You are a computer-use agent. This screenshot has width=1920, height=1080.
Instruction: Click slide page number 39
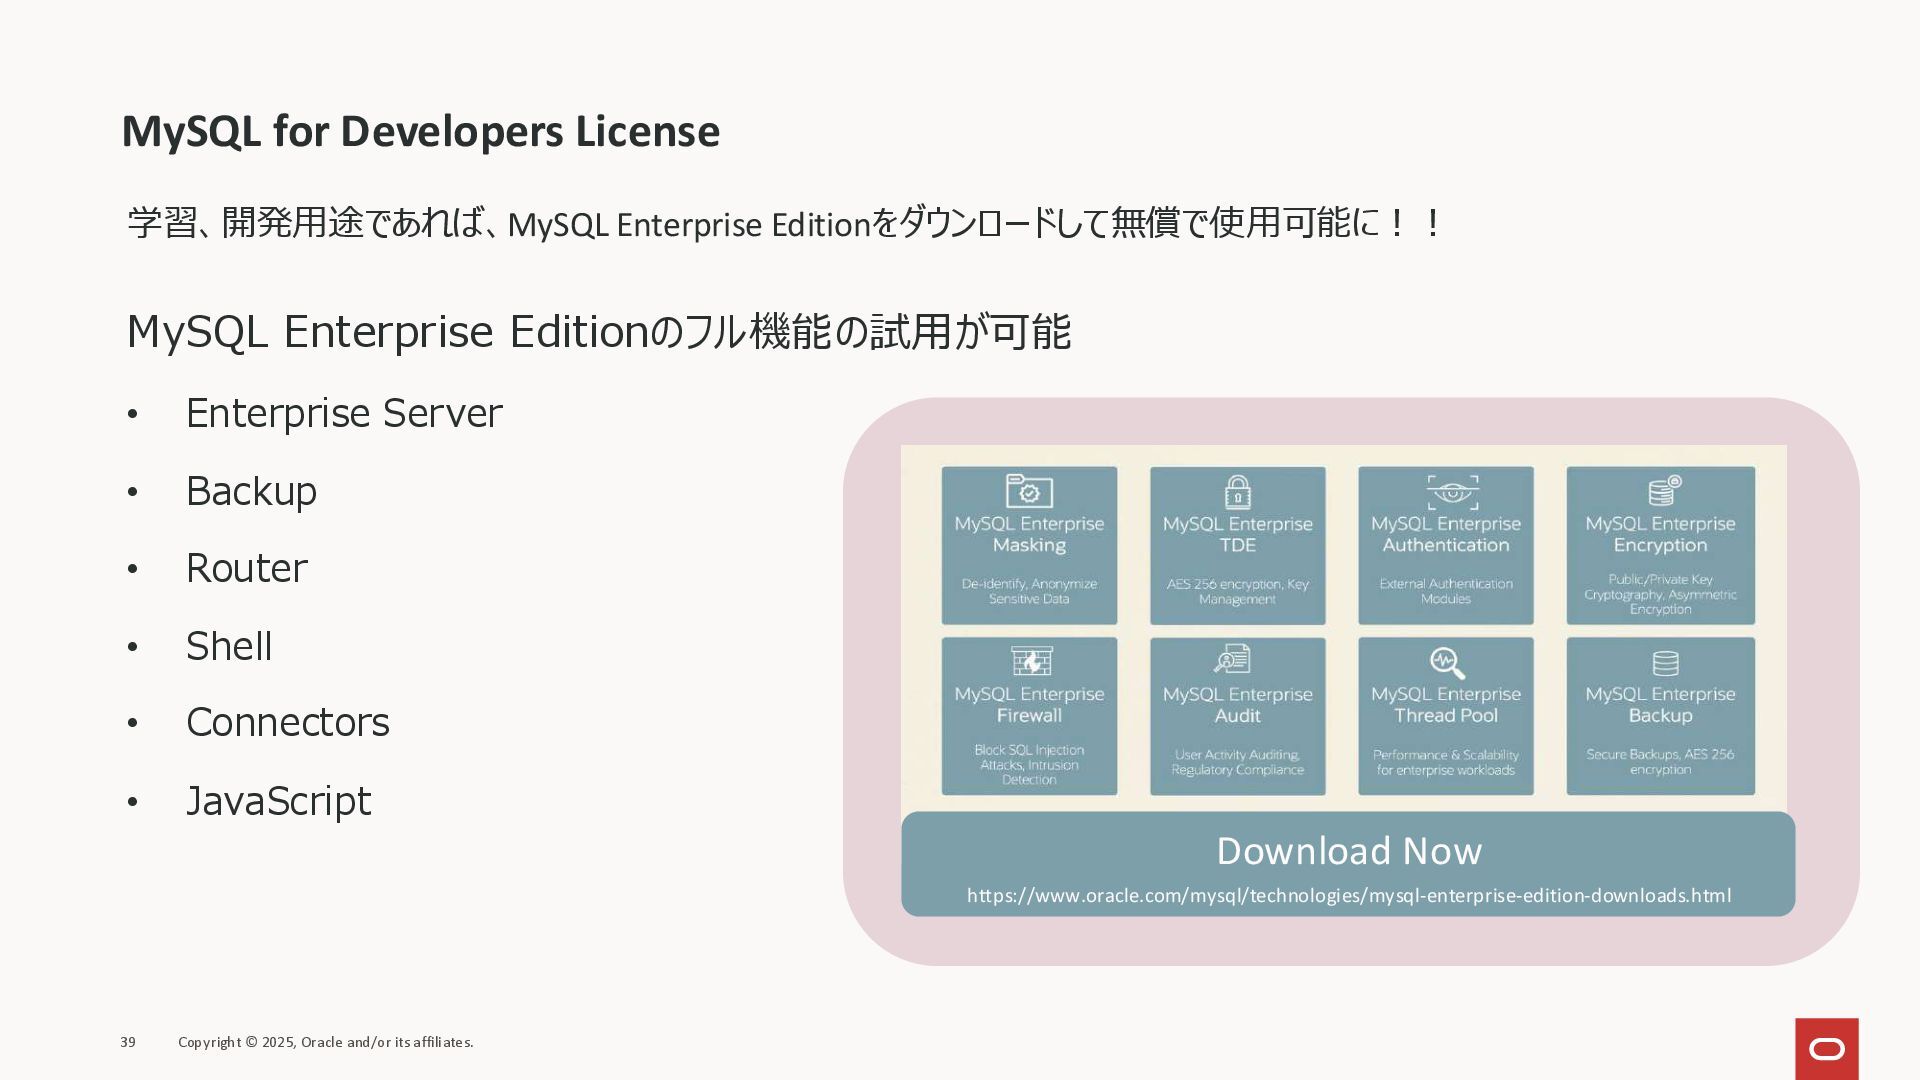pos(128,1042)
